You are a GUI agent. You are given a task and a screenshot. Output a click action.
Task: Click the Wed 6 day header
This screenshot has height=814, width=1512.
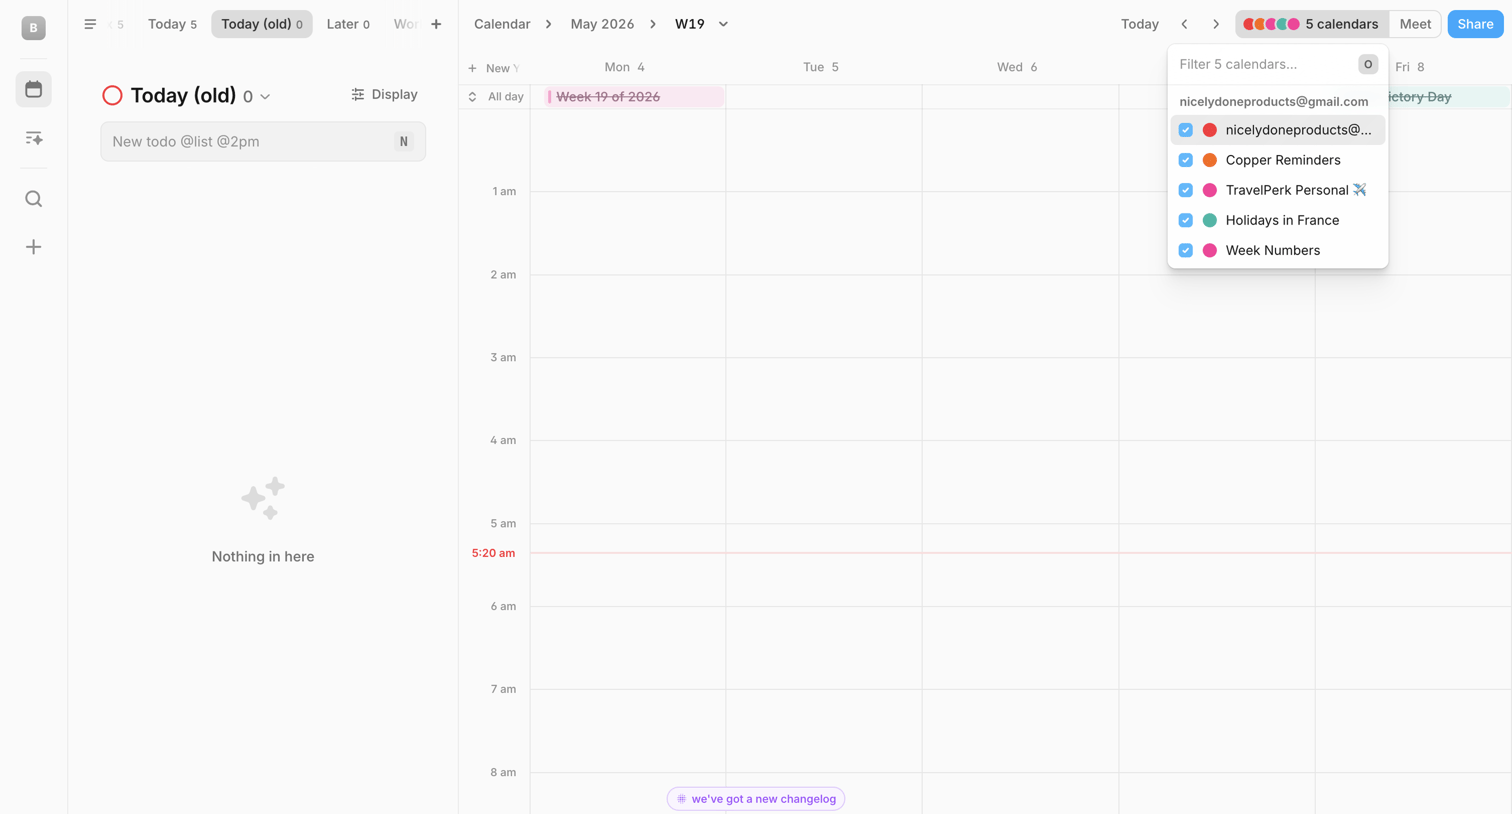pyautogui.click(x=1017, y=67)
